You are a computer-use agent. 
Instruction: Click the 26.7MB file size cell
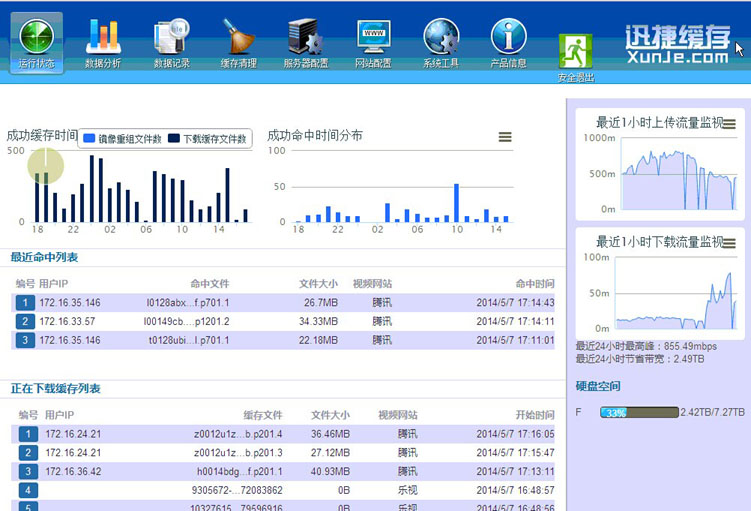[x=321, y=303]
